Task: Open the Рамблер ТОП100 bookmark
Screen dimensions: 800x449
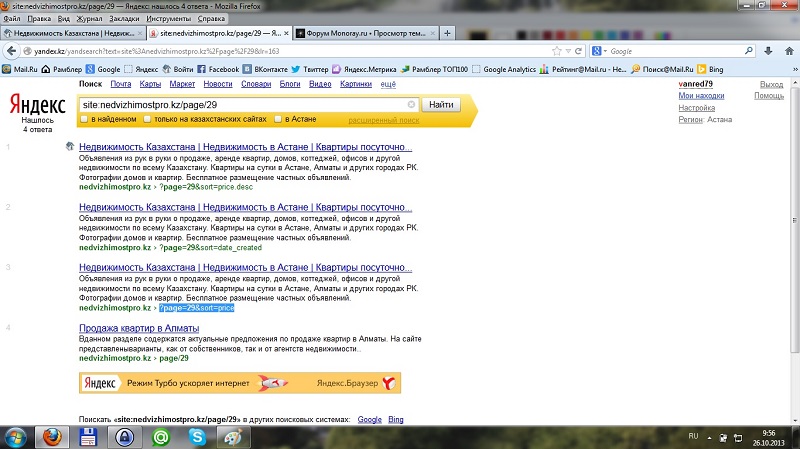Action: click(x=434, y=69)
